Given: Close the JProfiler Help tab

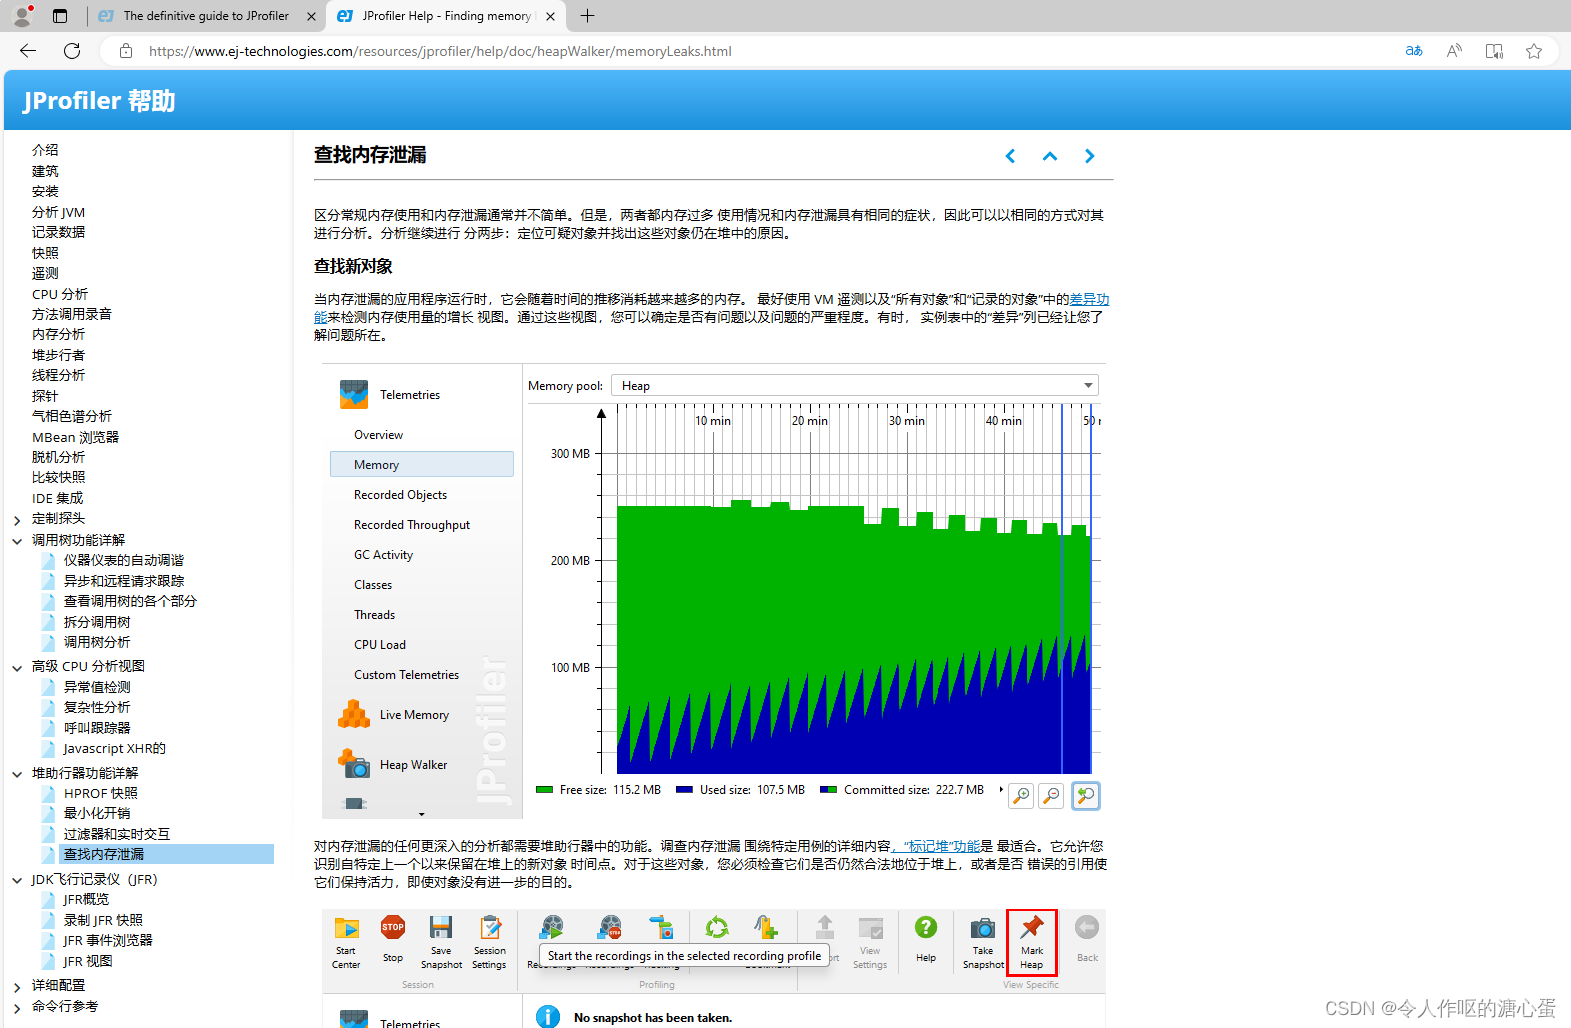Looking at the screenshot, I should click(551, 16).
